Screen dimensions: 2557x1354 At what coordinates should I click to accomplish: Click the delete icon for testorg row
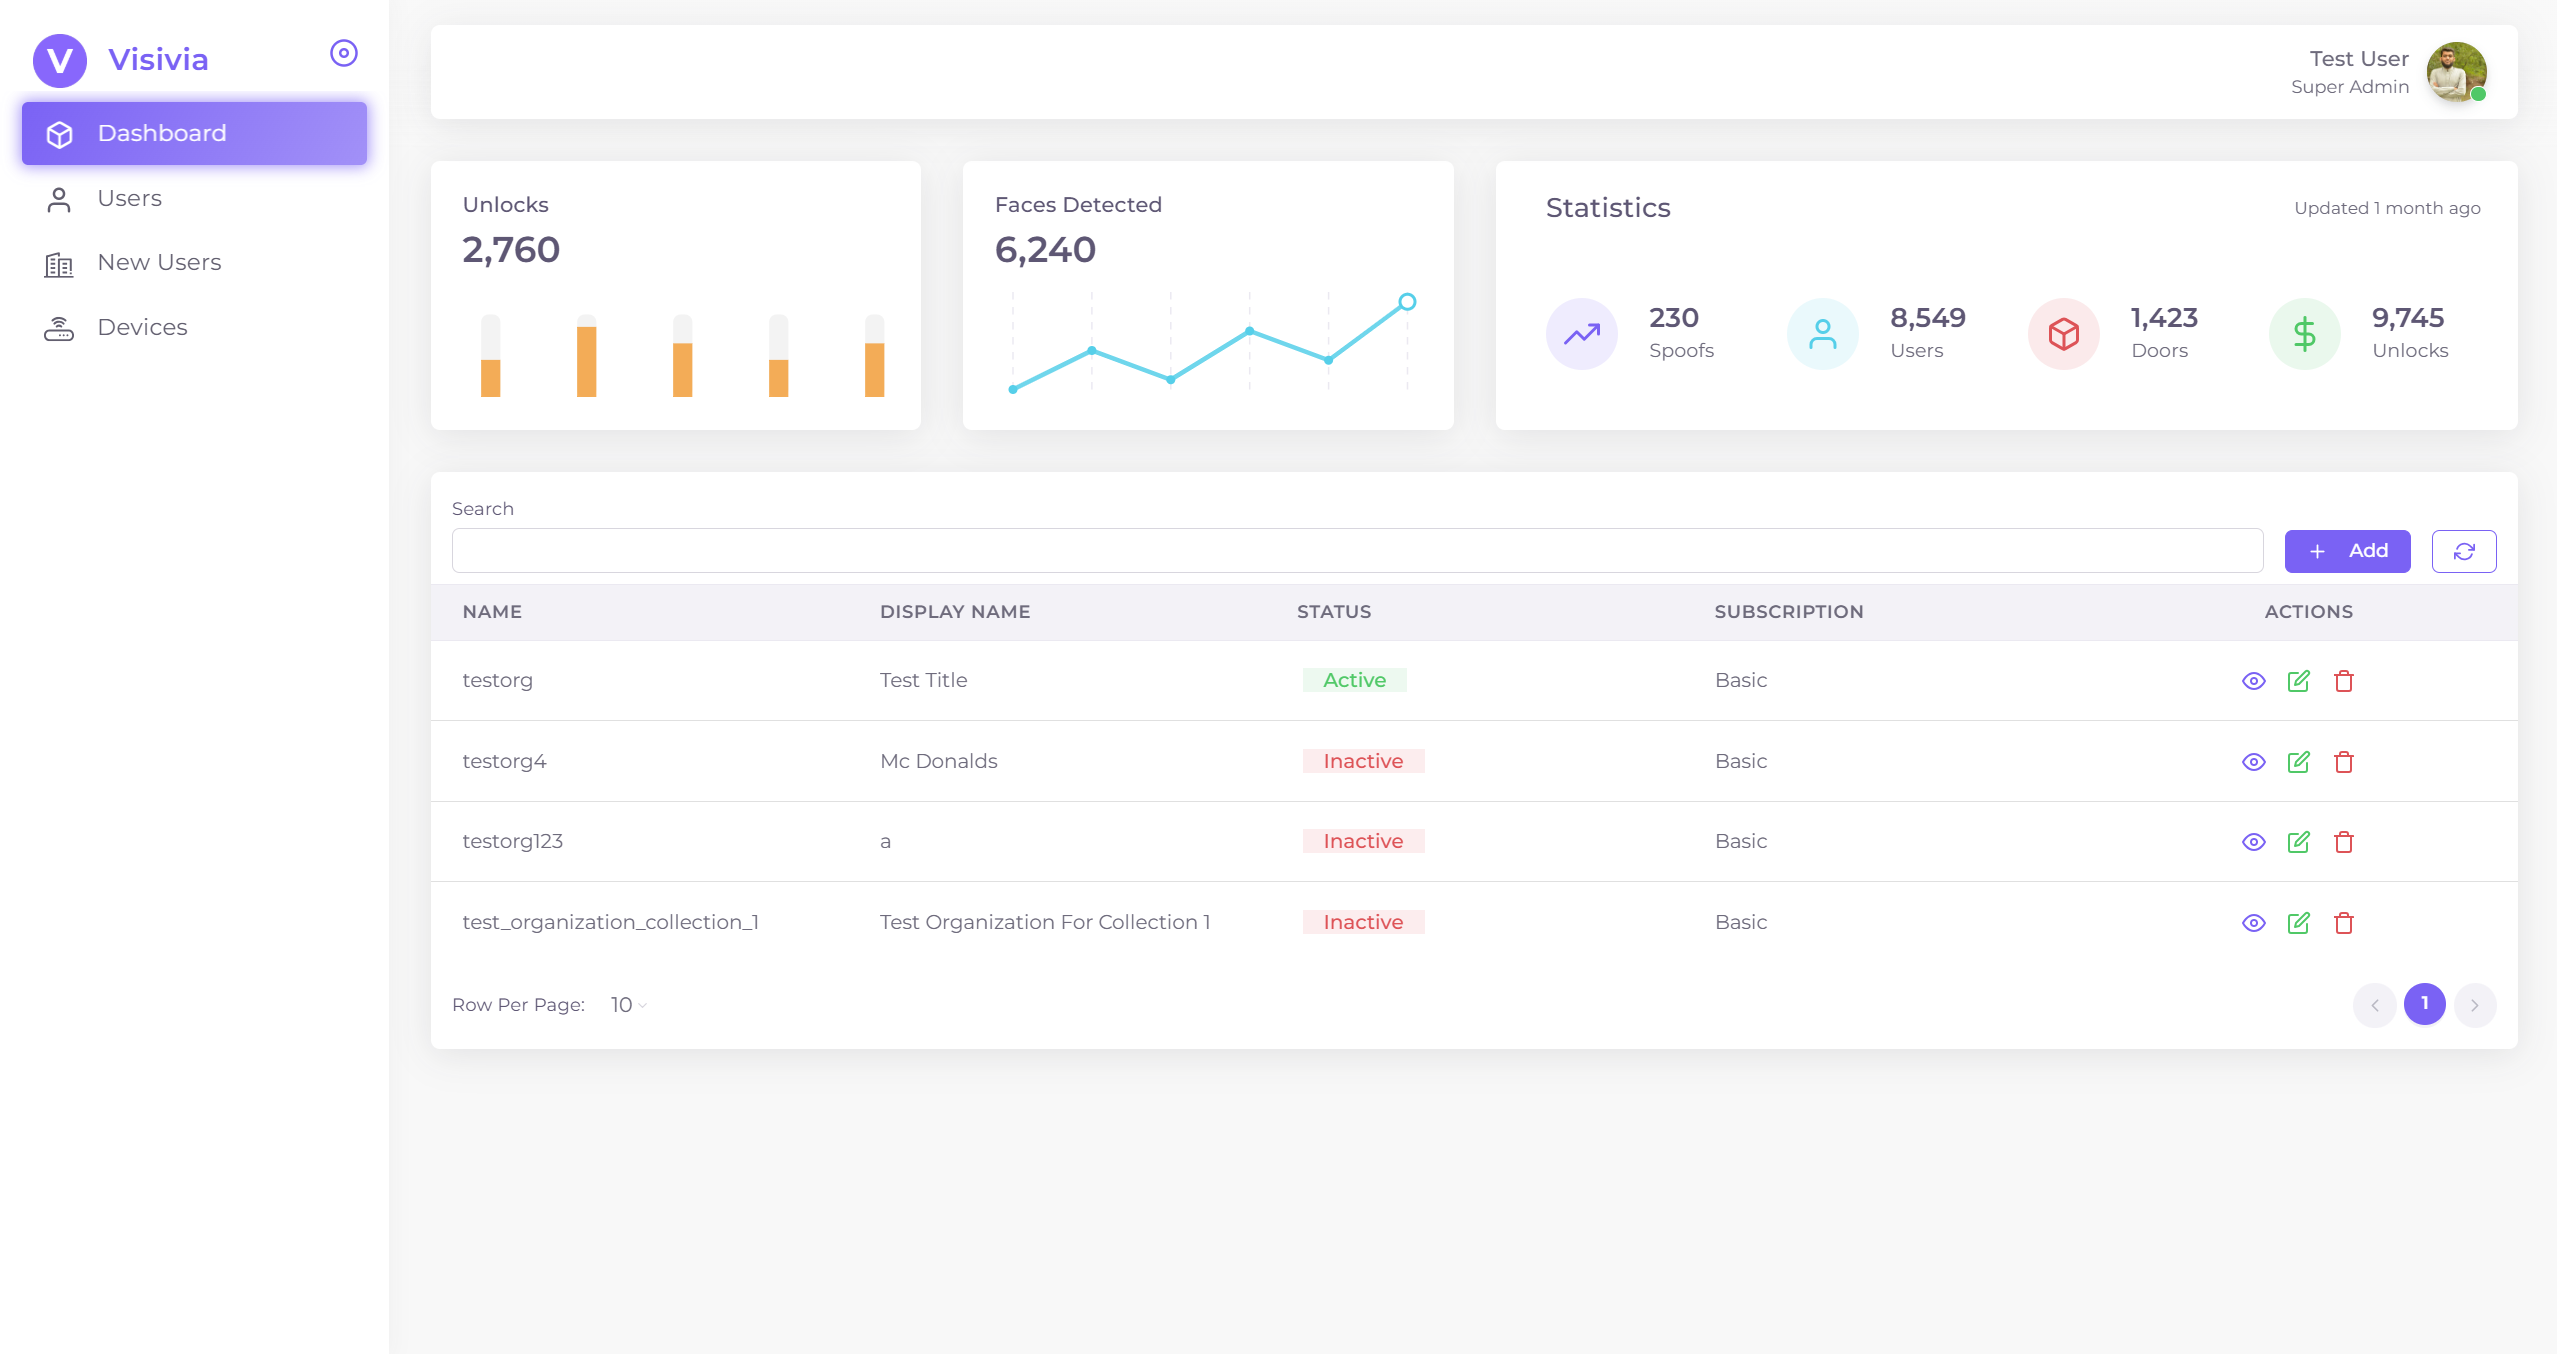2343,681
